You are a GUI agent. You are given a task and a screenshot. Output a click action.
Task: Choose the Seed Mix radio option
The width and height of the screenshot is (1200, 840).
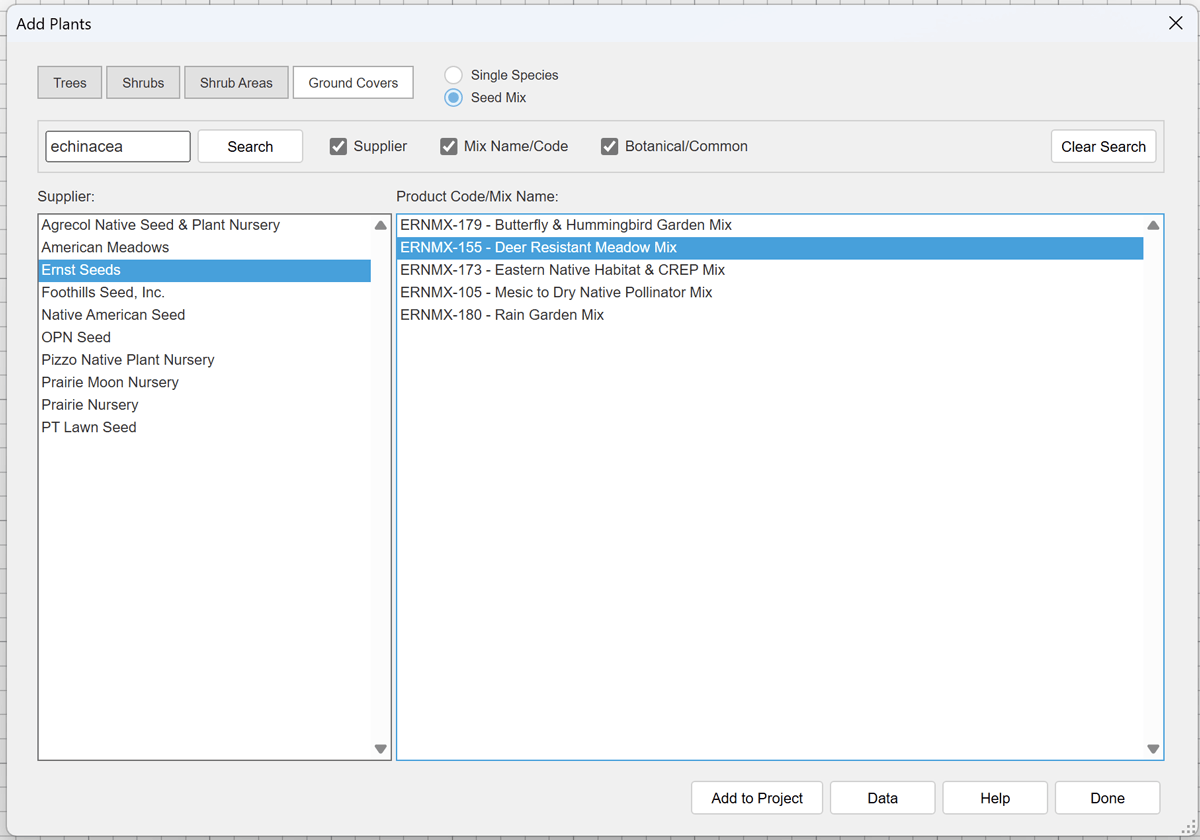point(454,98)
